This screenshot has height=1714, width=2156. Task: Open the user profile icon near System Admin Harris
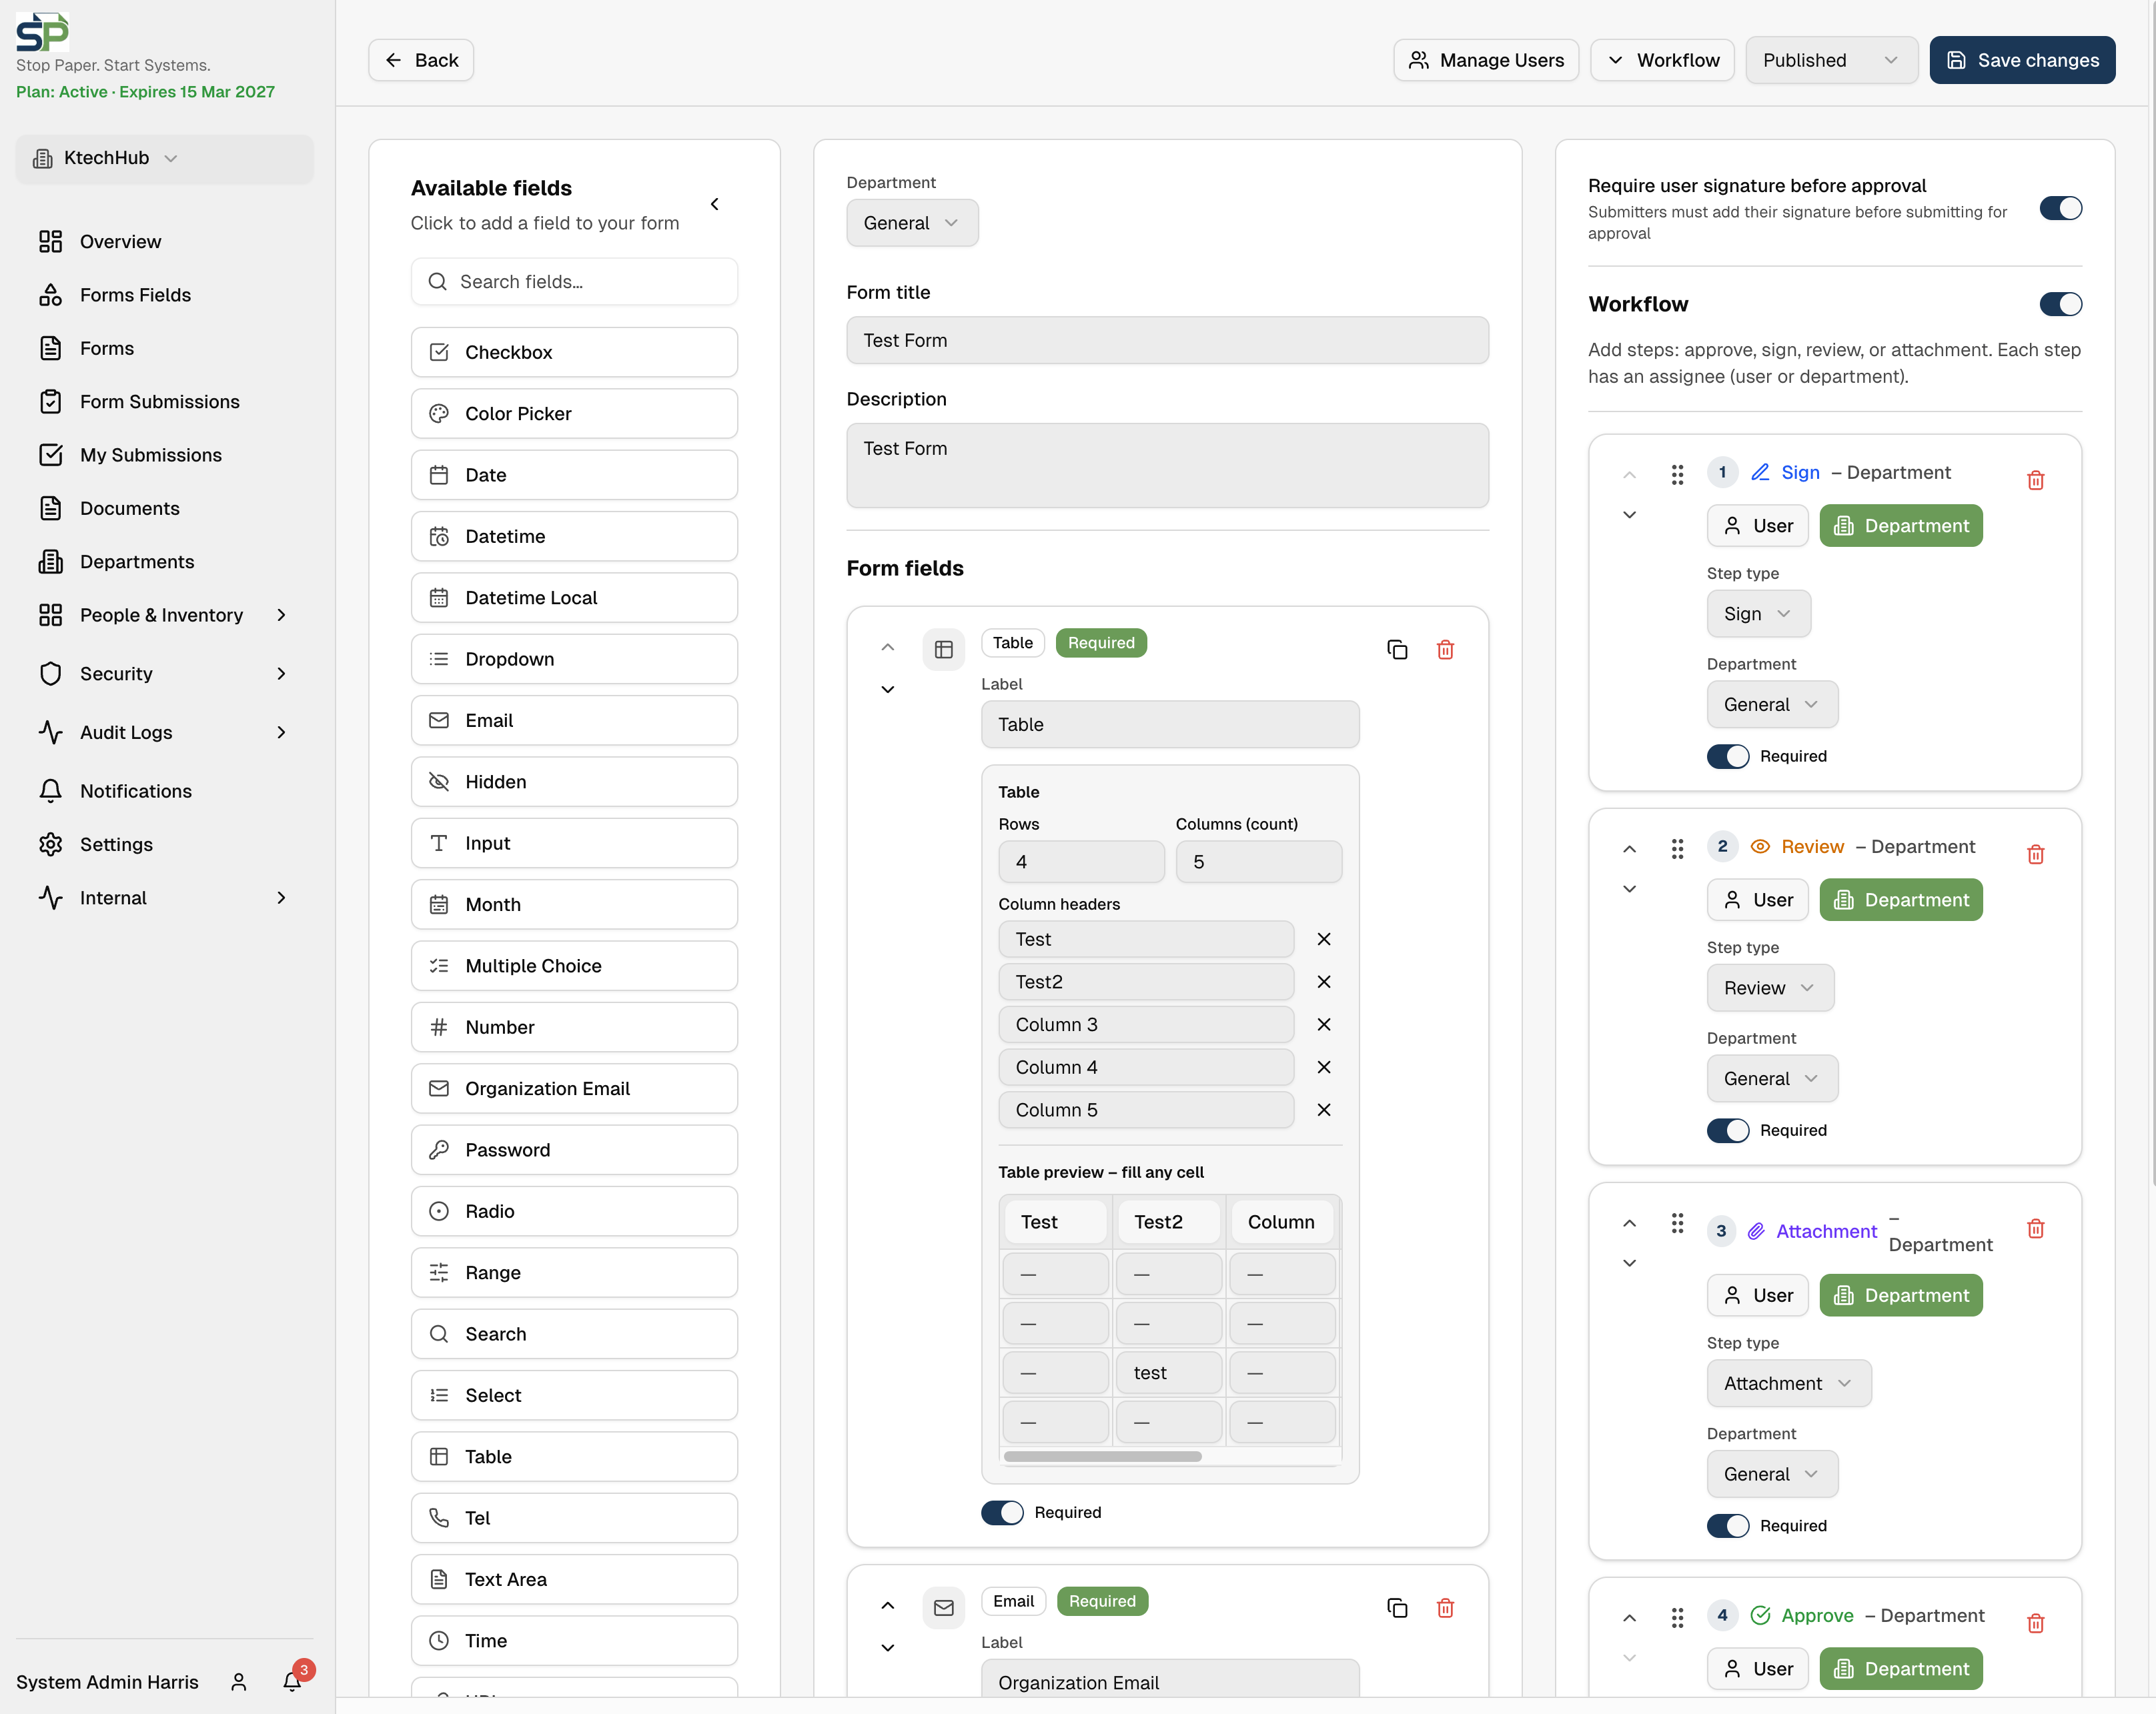238,1682
